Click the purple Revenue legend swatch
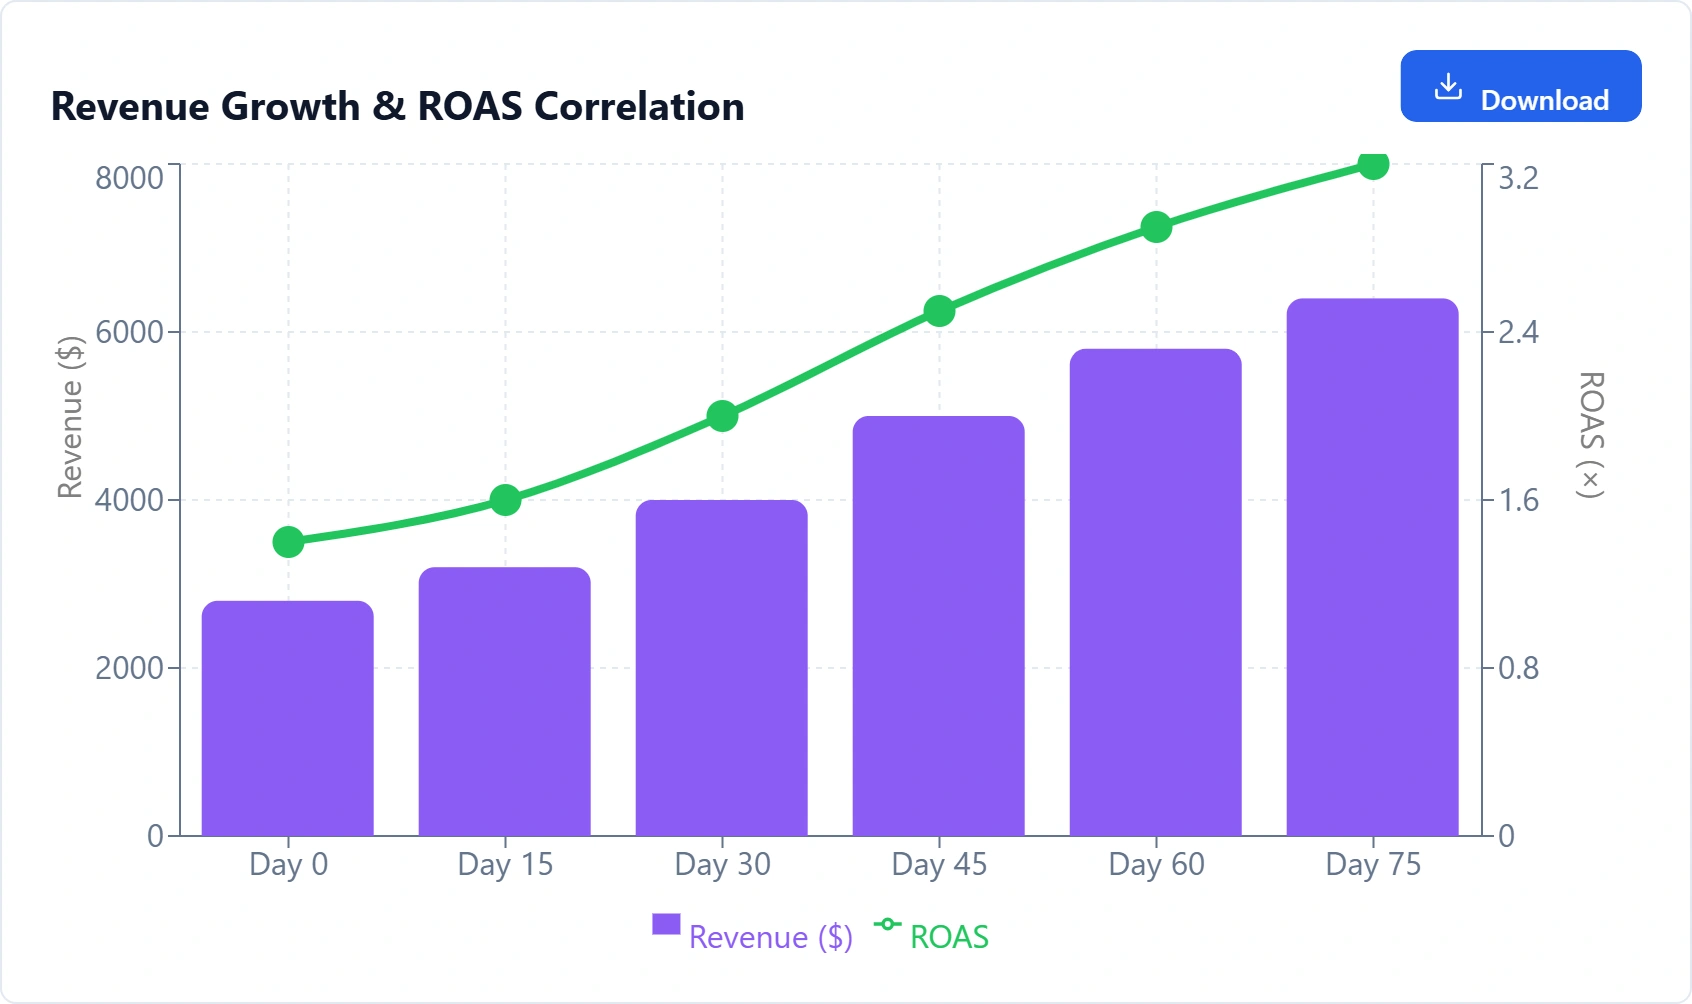 [666, 924]
